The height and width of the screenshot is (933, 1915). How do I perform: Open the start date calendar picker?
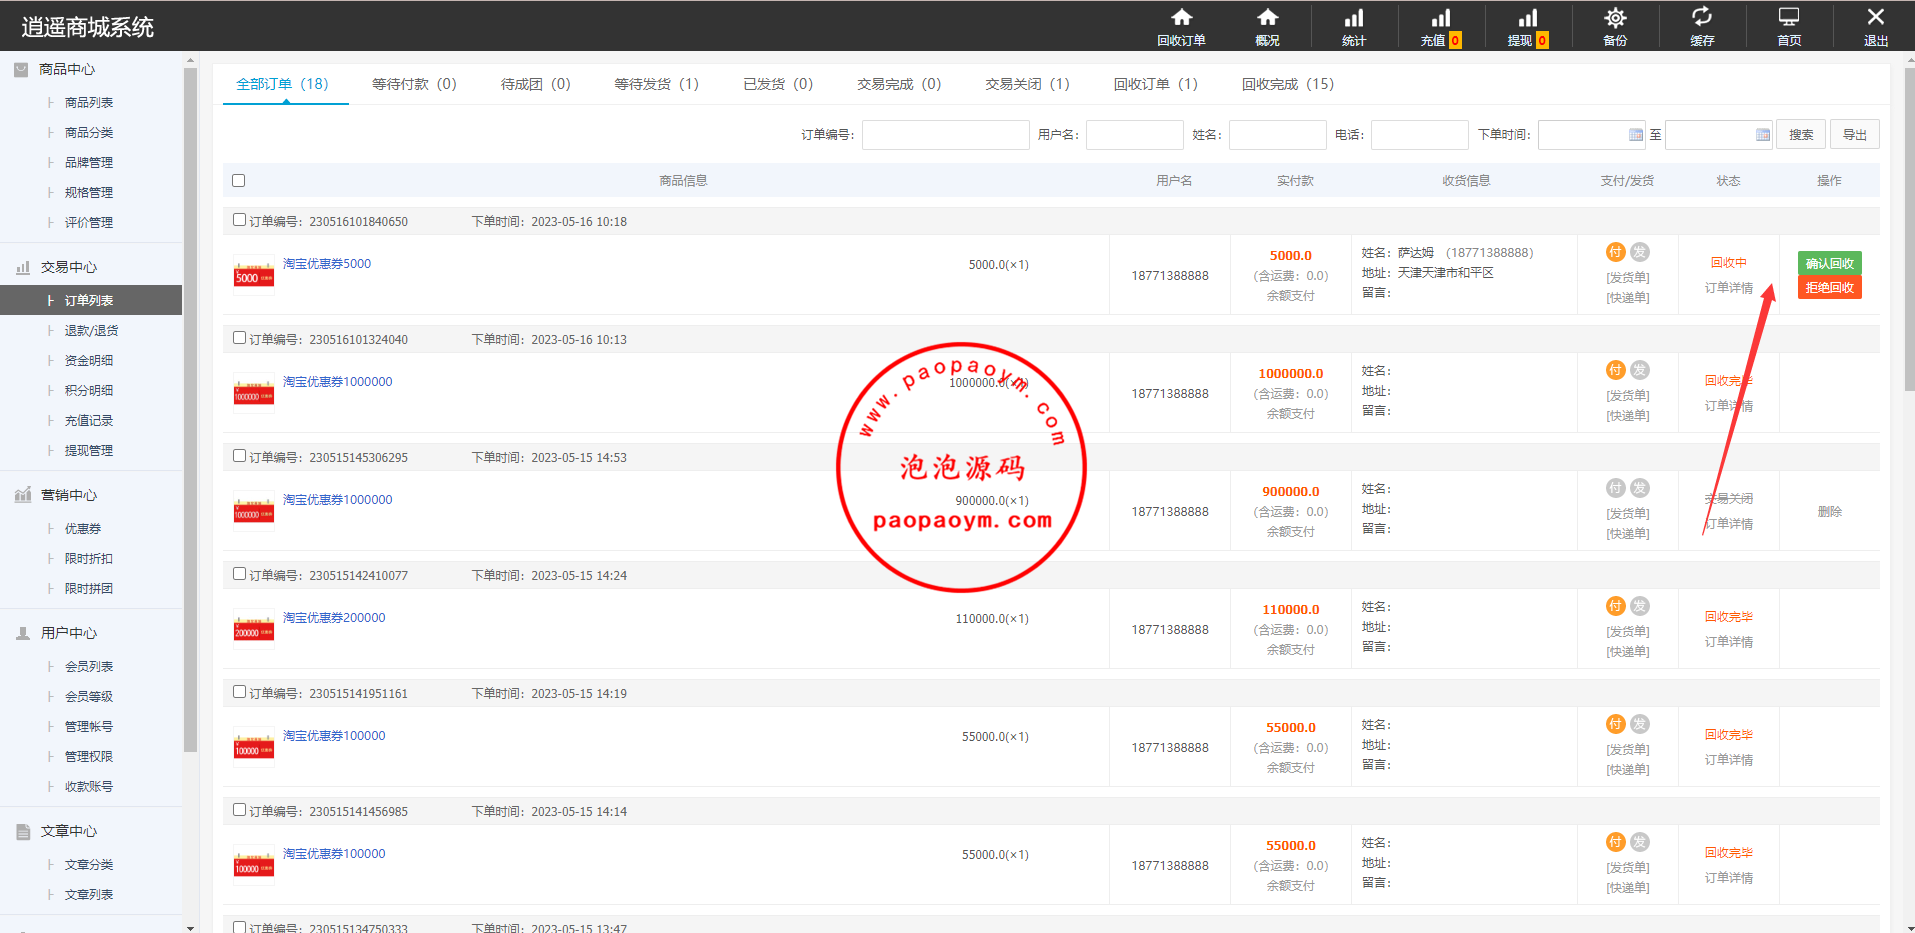click(1635, 135)
